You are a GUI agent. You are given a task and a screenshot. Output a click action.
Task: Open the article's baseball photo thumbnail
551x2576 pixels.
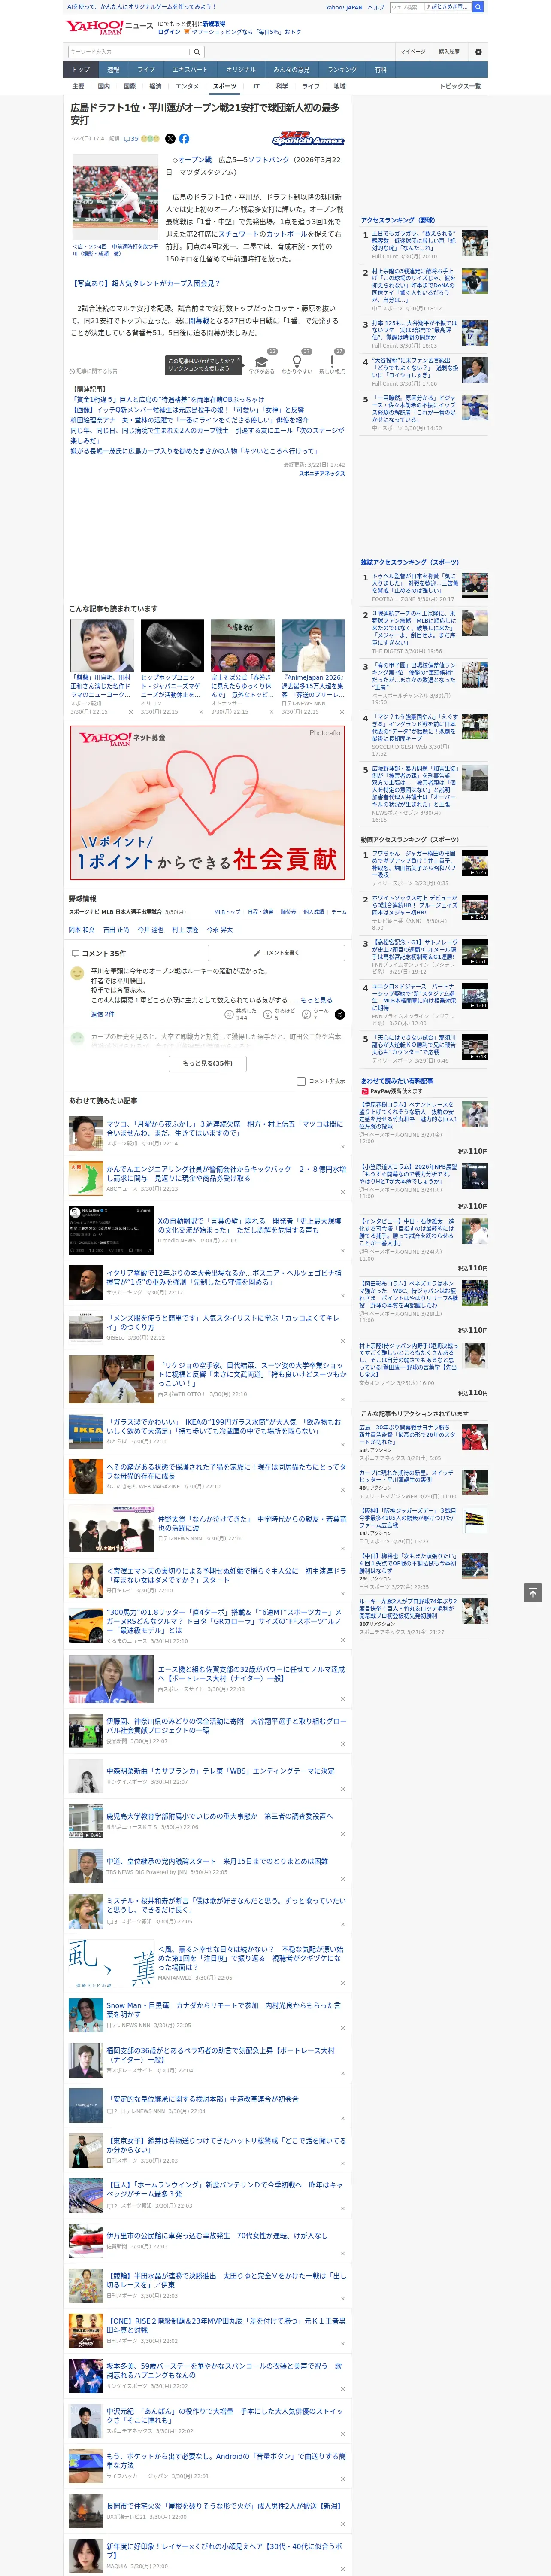point(116,197)
